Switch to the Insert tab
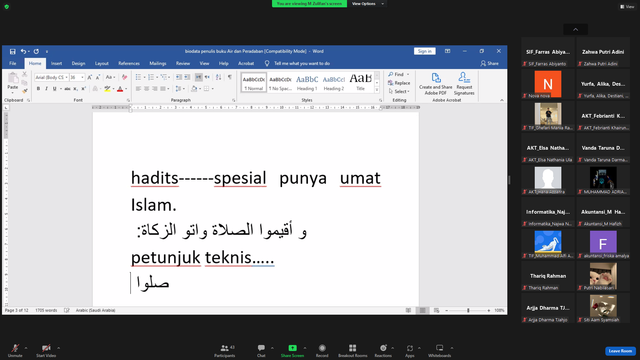 coord(57,63)
